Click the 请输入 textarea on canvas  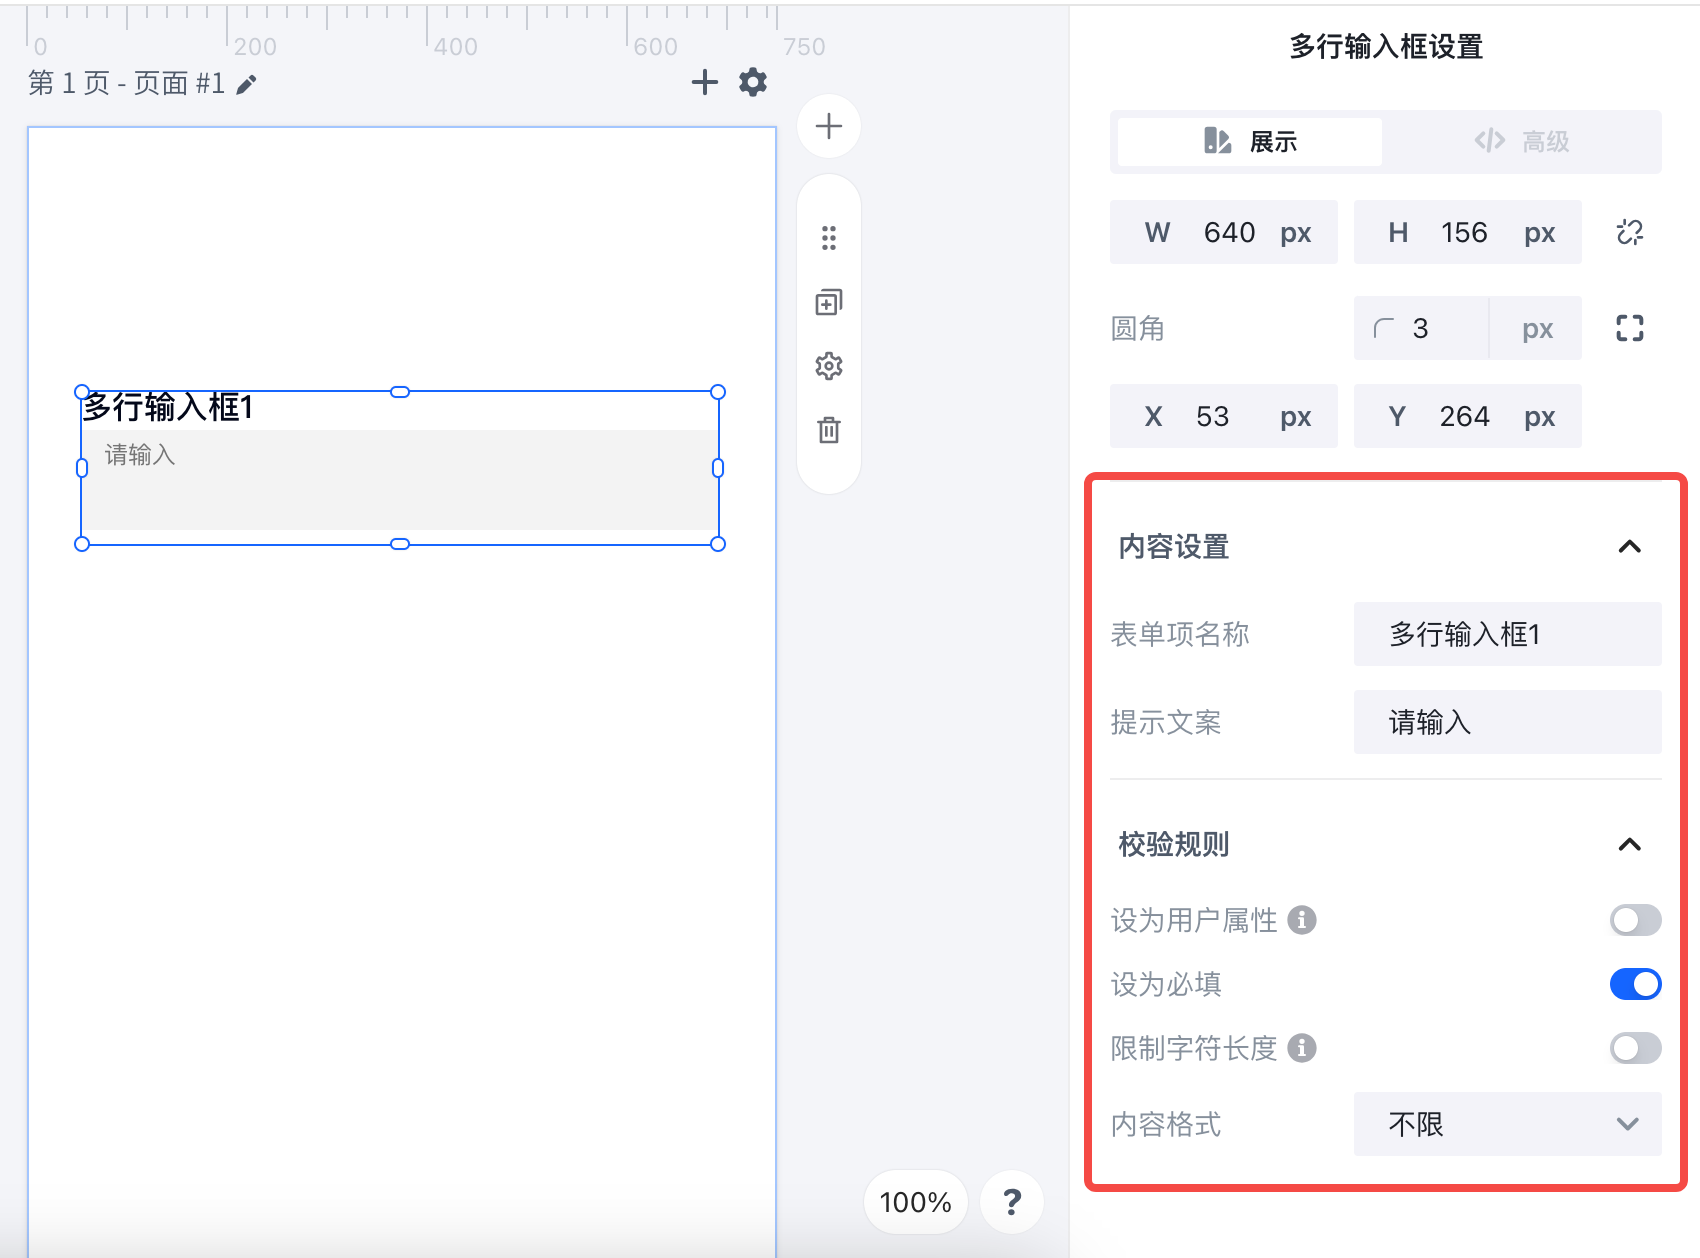[x=400, y=480]
